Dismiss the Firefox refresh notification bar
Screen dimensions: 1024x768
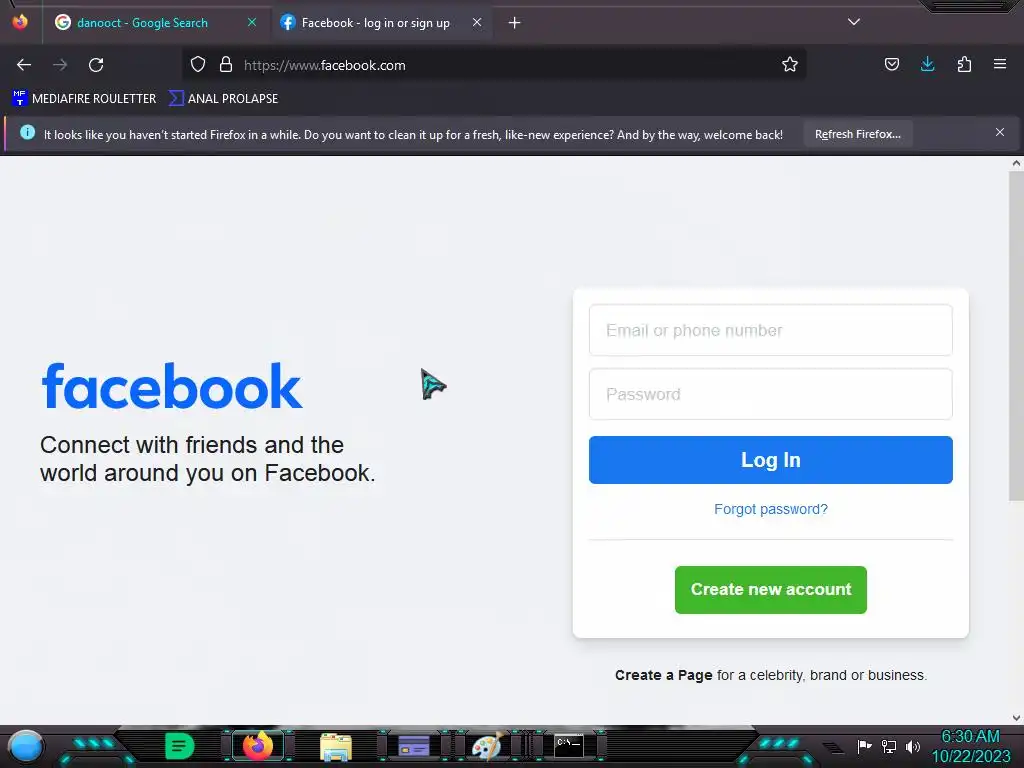click(x=1000, y=133)
